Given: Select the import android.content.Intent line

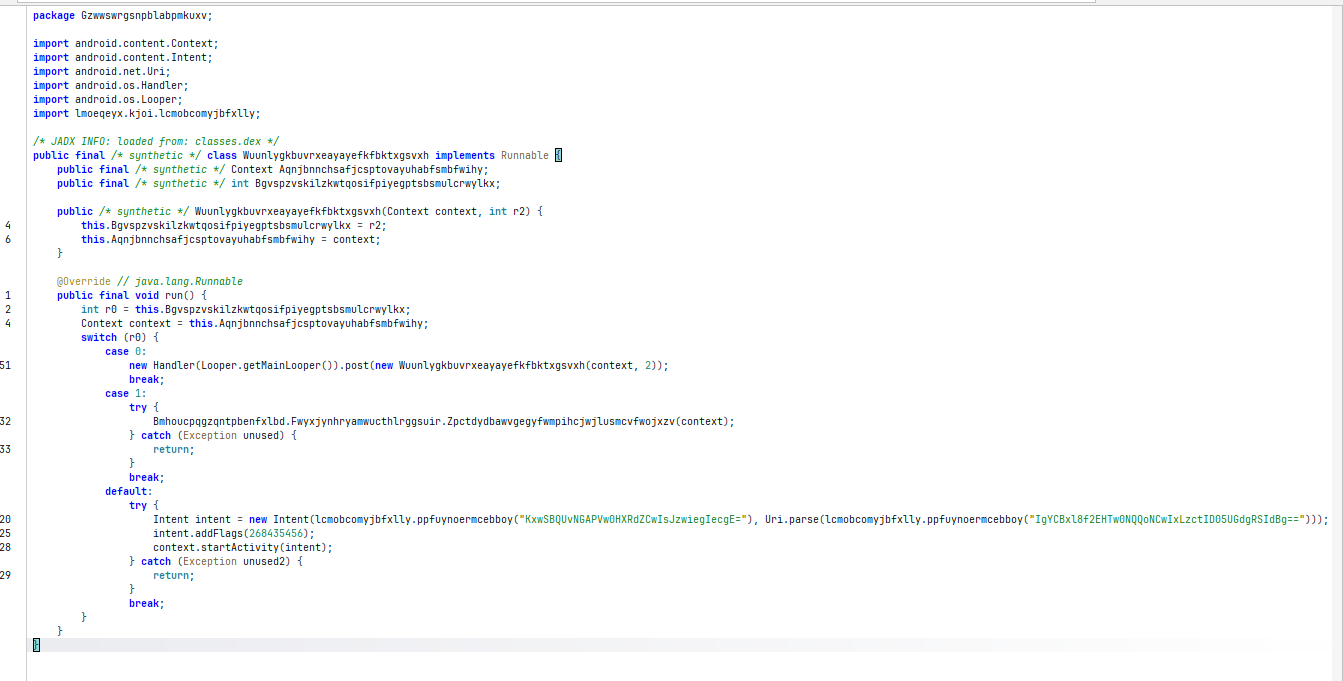Looking at the screenshot, I should [x=122, y=57].
